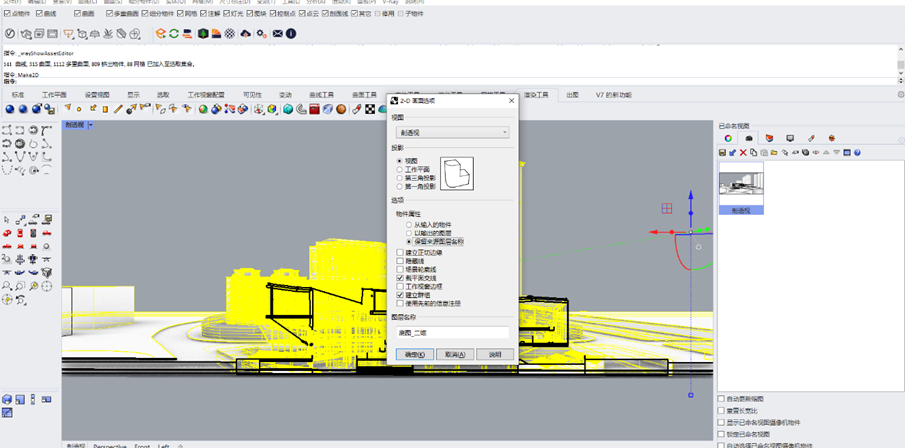905x448 pixels.
Task: Open the 视图 dropdown in 2-D dialog
Action: click(453, 133)
